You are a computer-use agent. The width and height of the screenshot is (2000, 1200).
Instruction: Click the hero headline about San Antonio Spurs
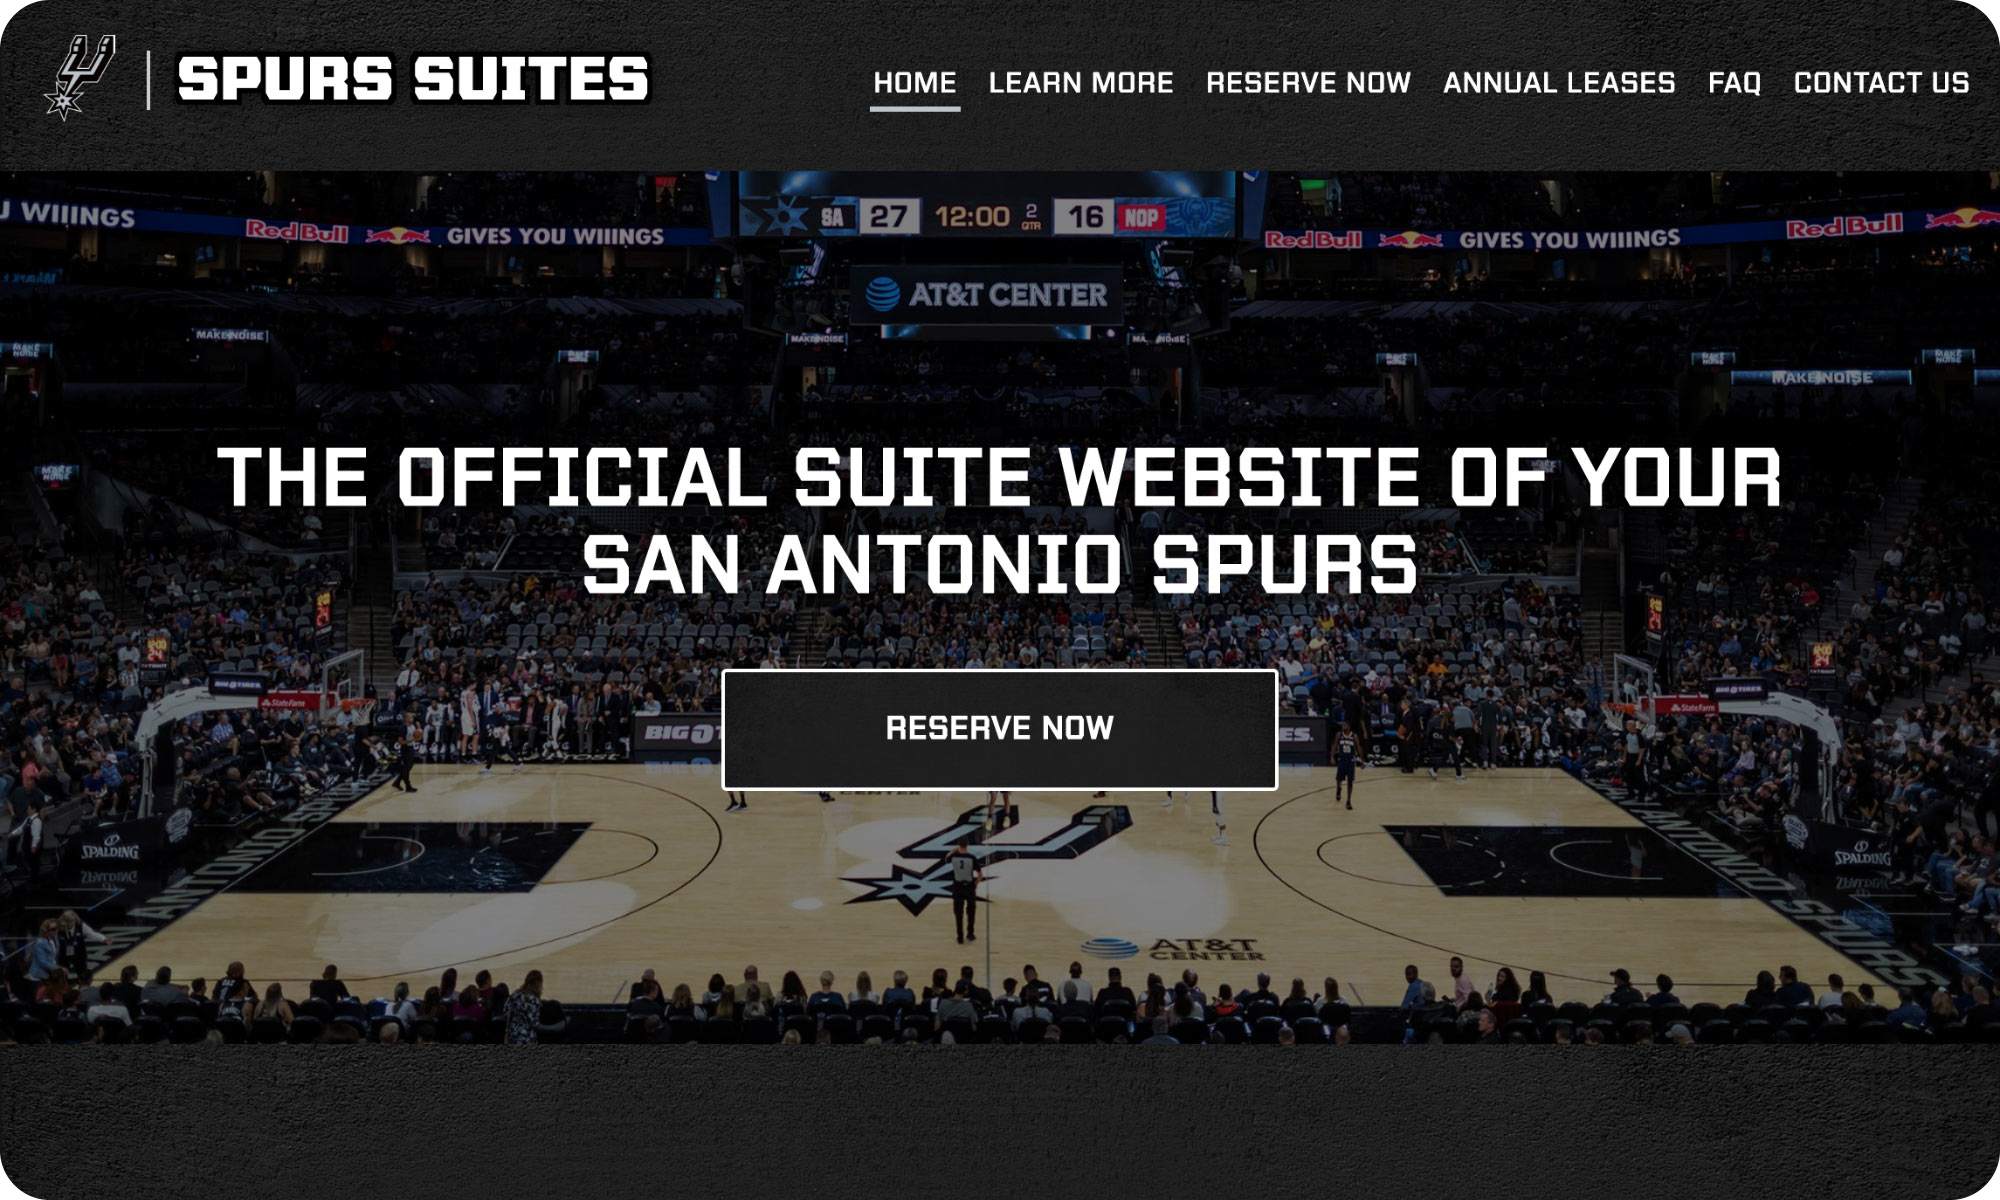tap(999, 521)
